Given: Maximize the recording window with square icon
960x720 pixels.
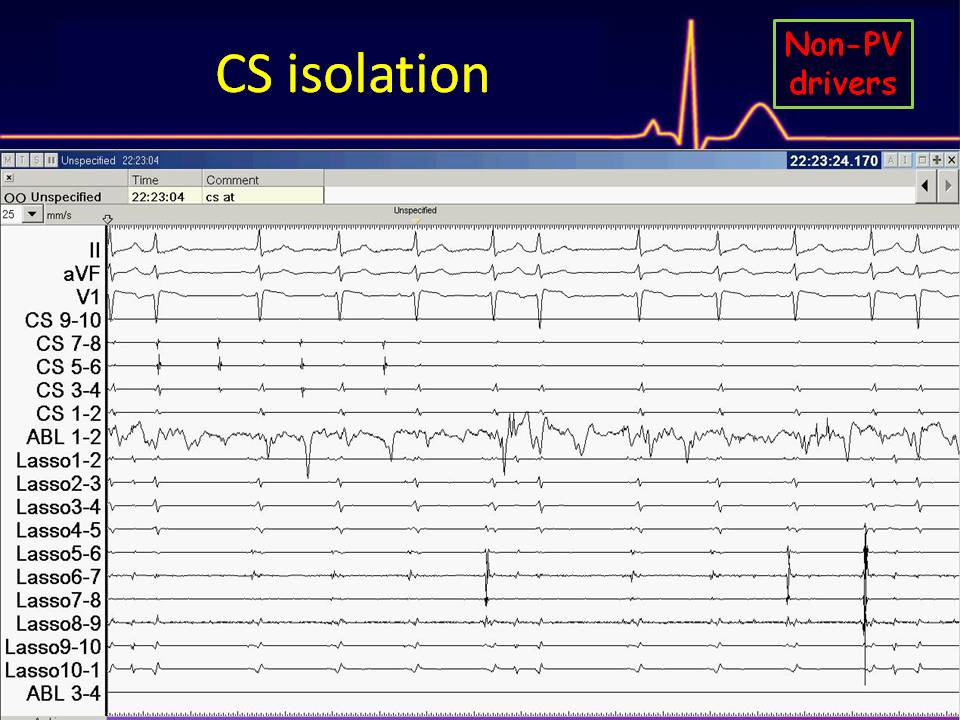Looking at the screenshot, I should coord(922,160).
